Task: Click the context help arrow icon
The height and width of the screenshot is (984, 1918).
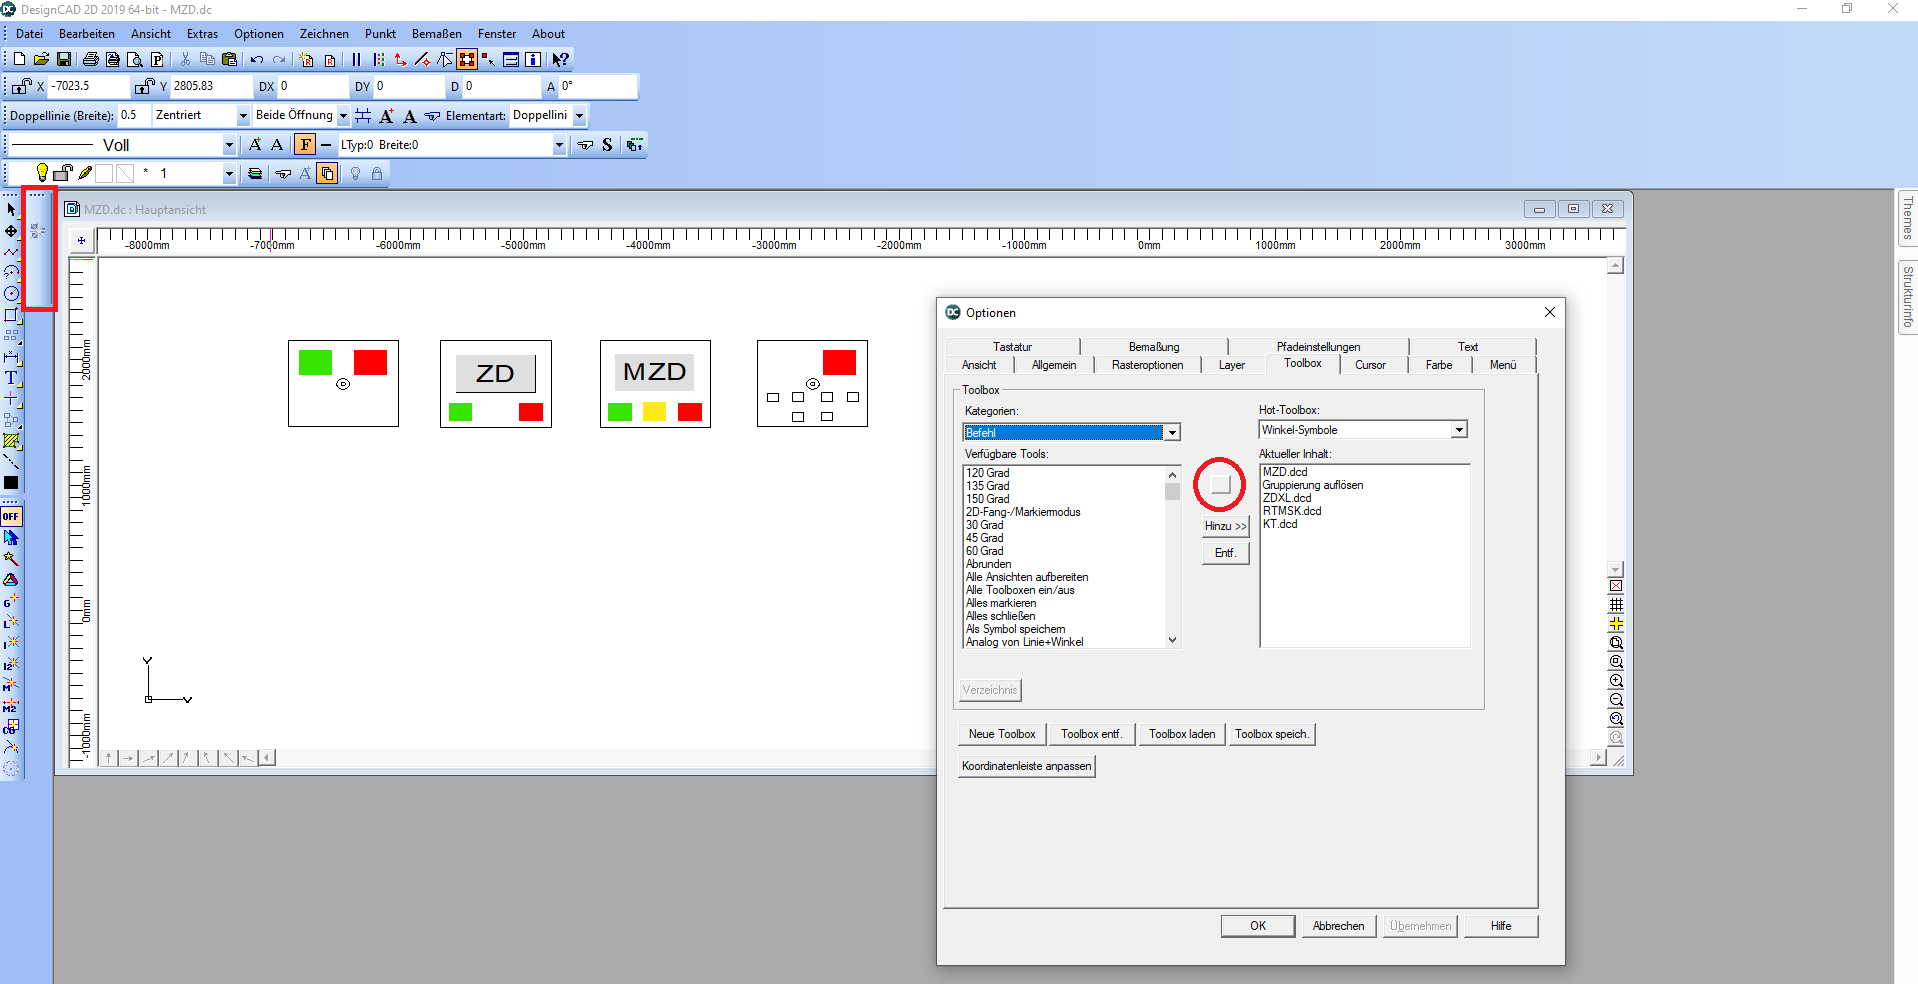Action: tap(560, 60)
